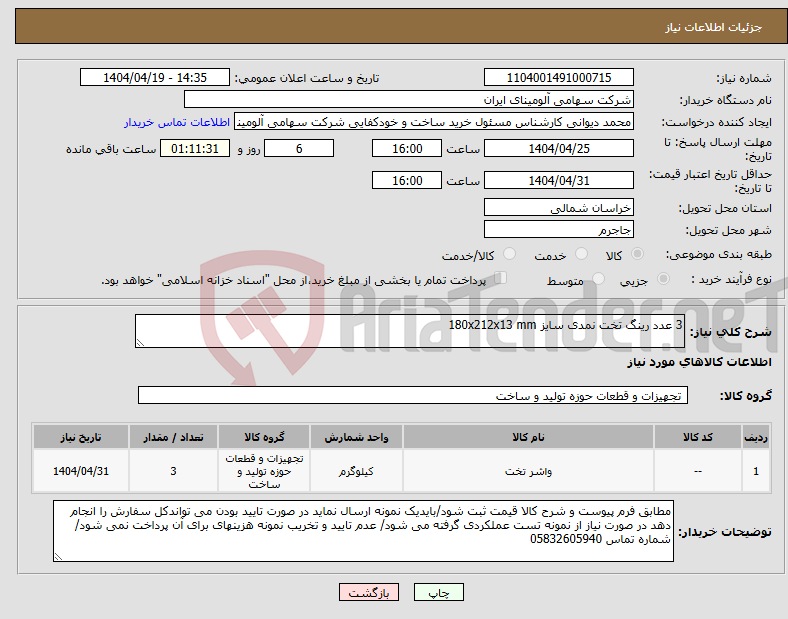Click the resize handle of description textarea
The width and height of the screenshot is (788, 619).
click(140, 343)
